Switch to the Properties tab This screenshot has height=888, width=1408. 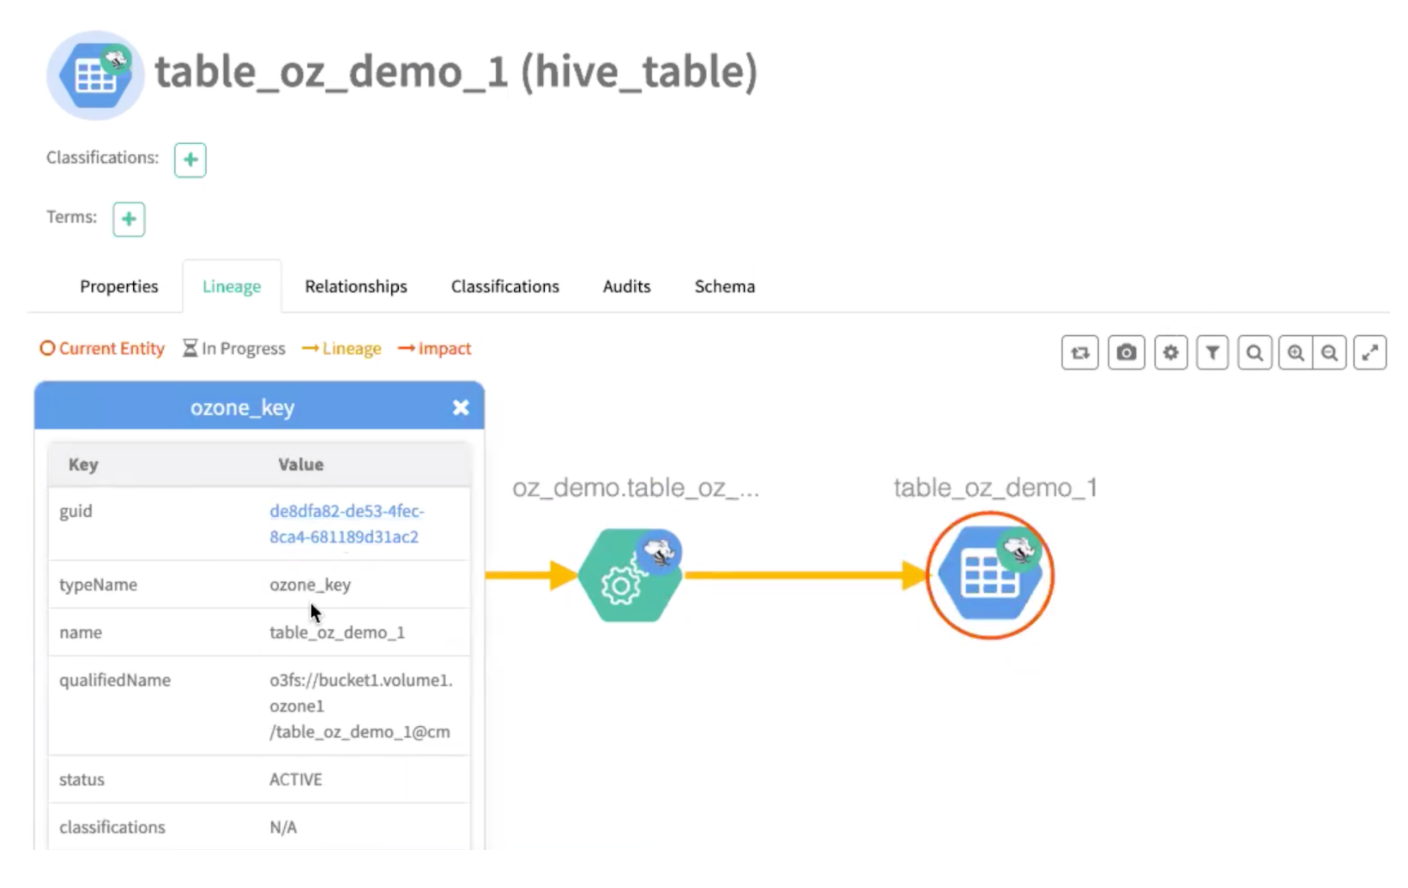119,287
